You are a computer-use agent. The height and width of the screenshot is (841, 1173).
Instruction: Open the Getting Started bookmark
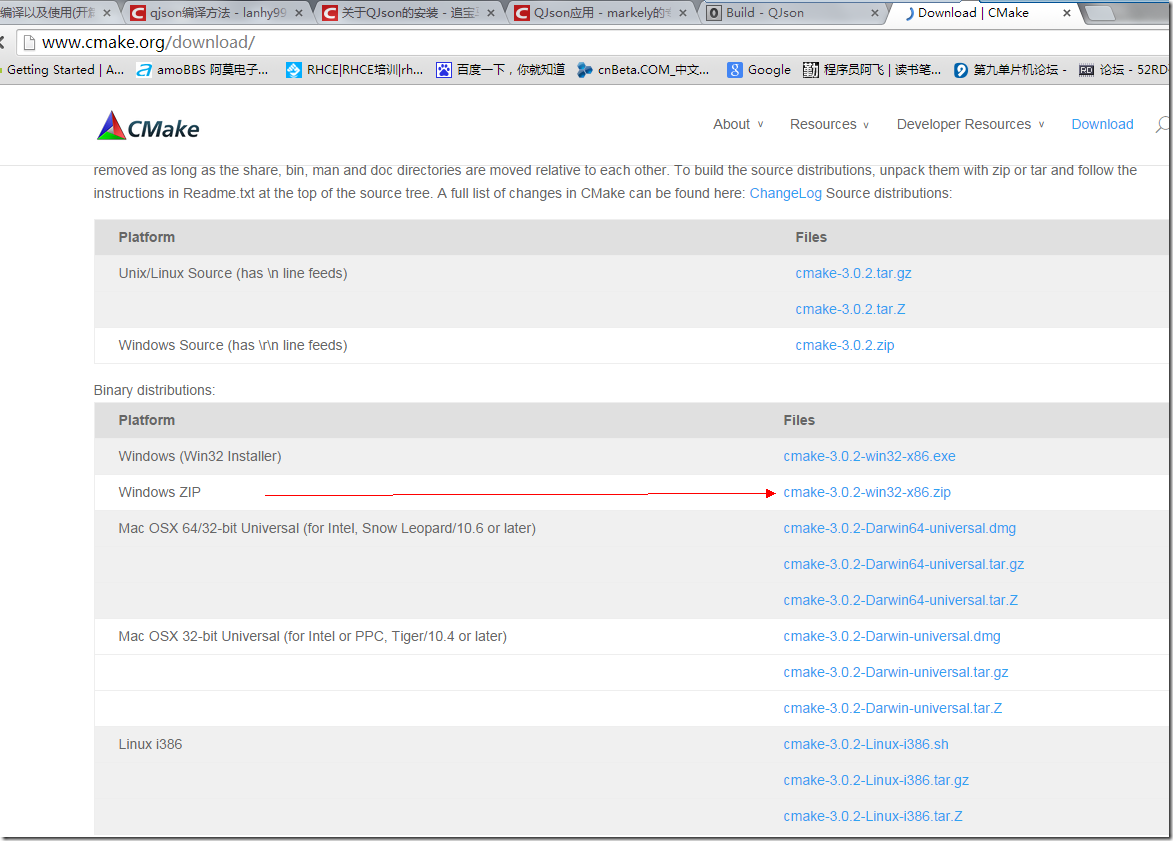pyautogui.click(x=64, y=70)
